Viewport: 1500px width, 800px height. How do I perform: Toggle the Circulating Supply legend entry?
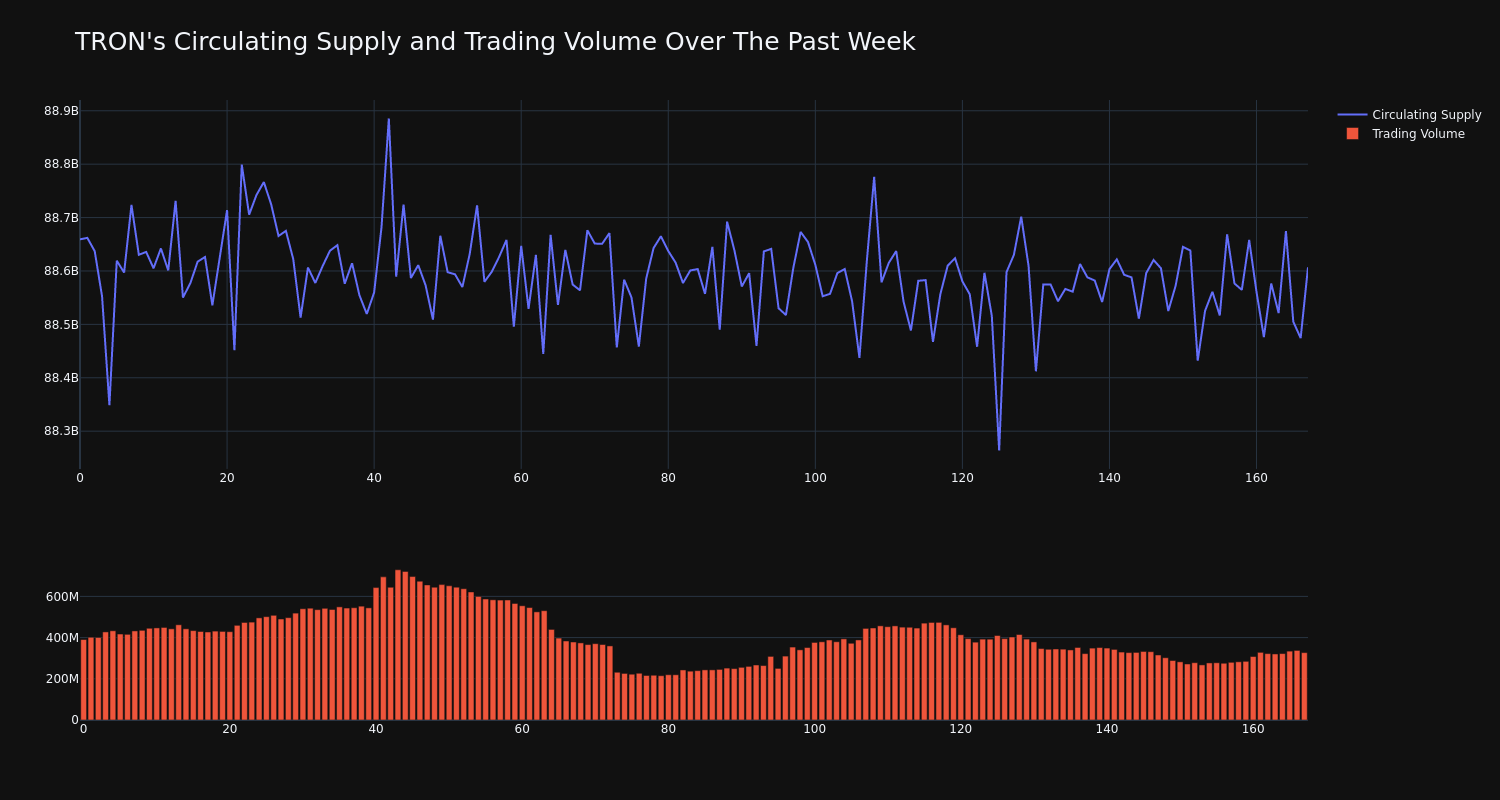(1409, 115)
